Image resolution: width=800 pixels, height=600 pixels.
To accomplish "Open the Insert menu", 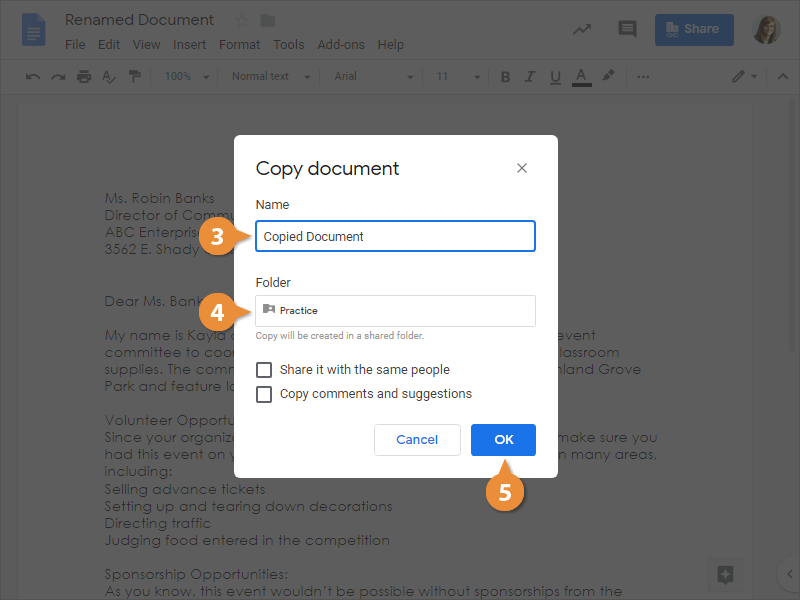I will point(189,45).
